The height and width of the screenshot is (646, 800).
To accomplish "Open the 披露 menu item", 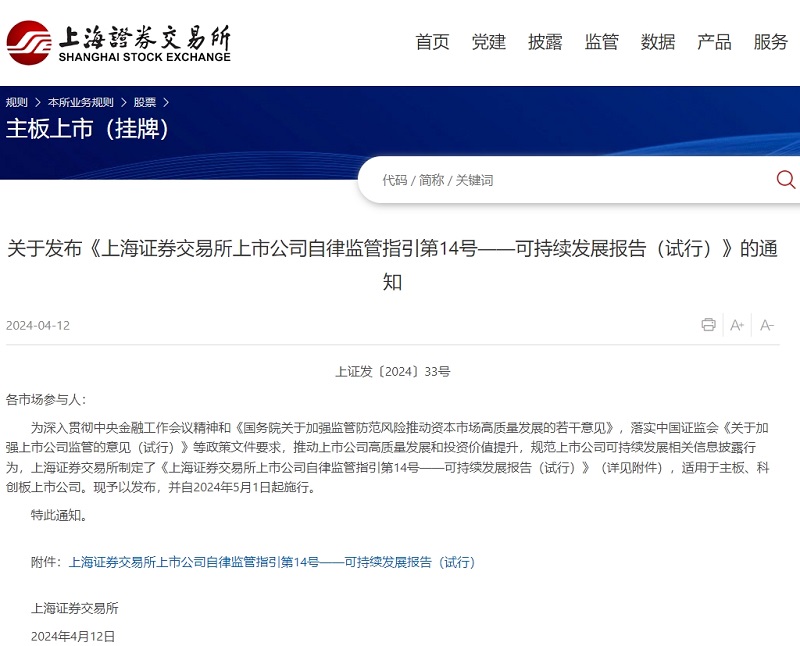I will pos(544,43).
